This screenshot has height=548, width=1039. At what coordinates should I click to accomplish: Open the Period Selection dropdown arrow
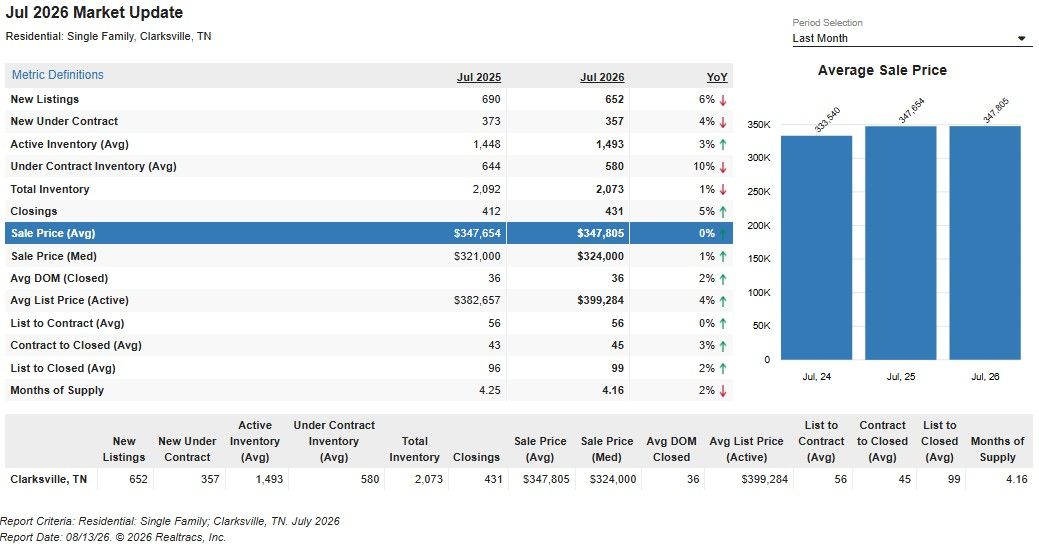click(1021, 38)
